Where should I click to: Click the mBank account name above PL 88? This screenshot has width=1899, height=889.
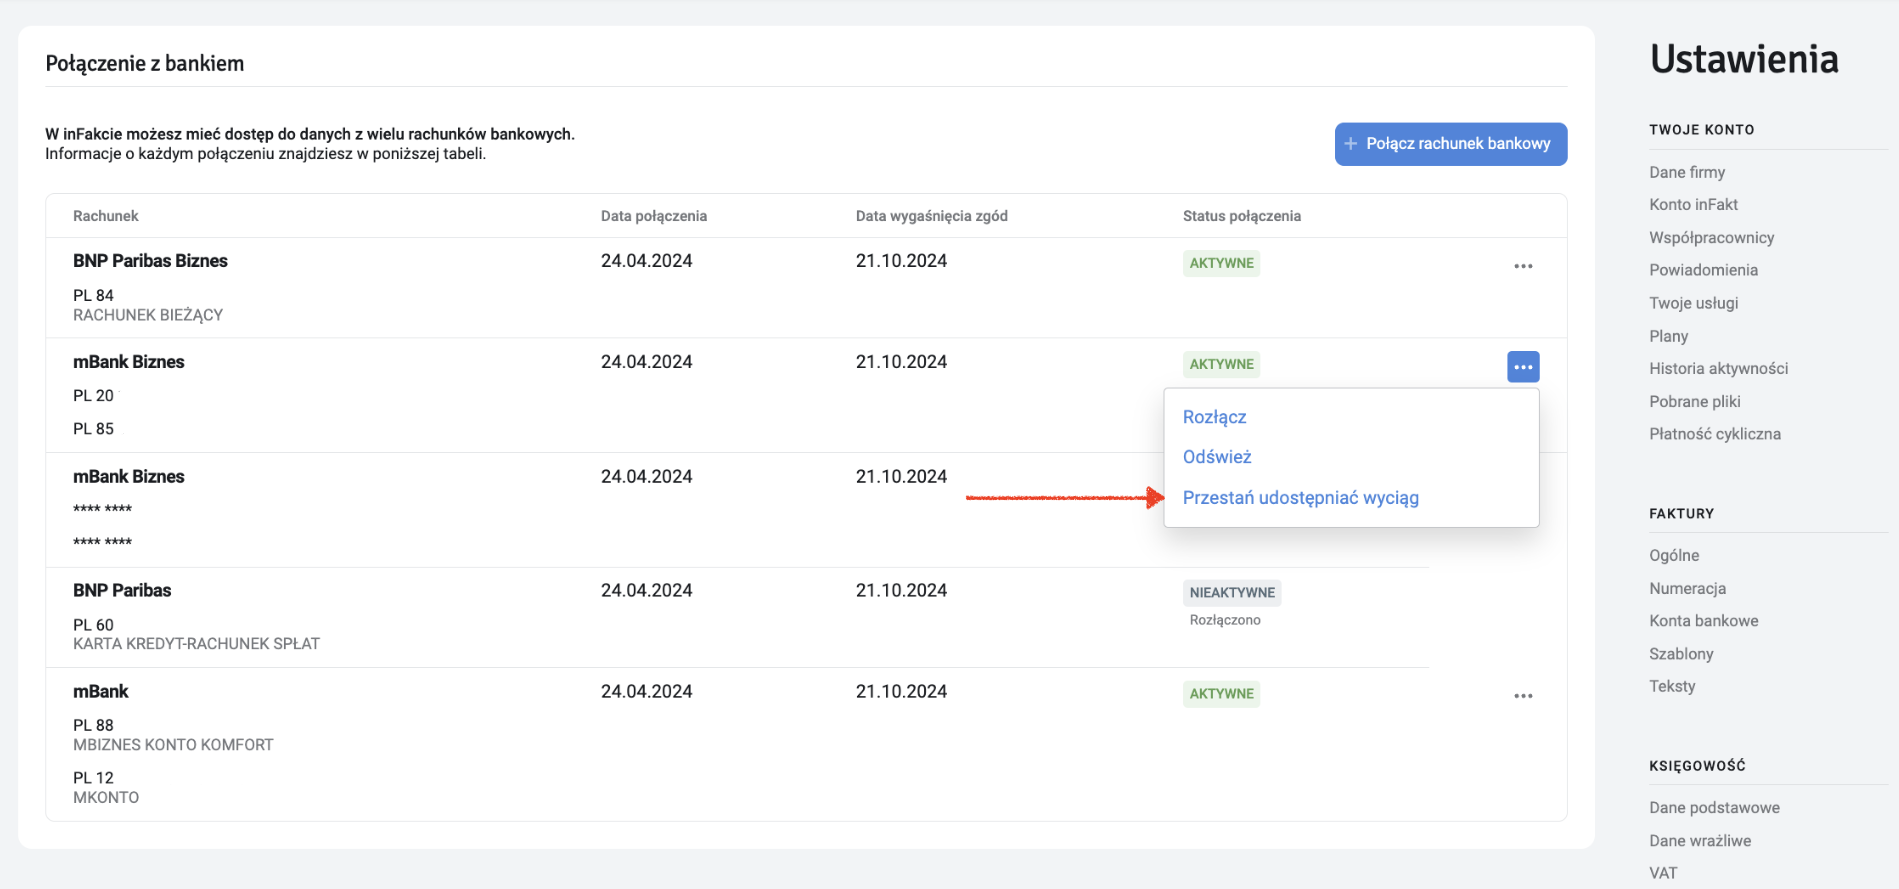click(x=100, y=692)
